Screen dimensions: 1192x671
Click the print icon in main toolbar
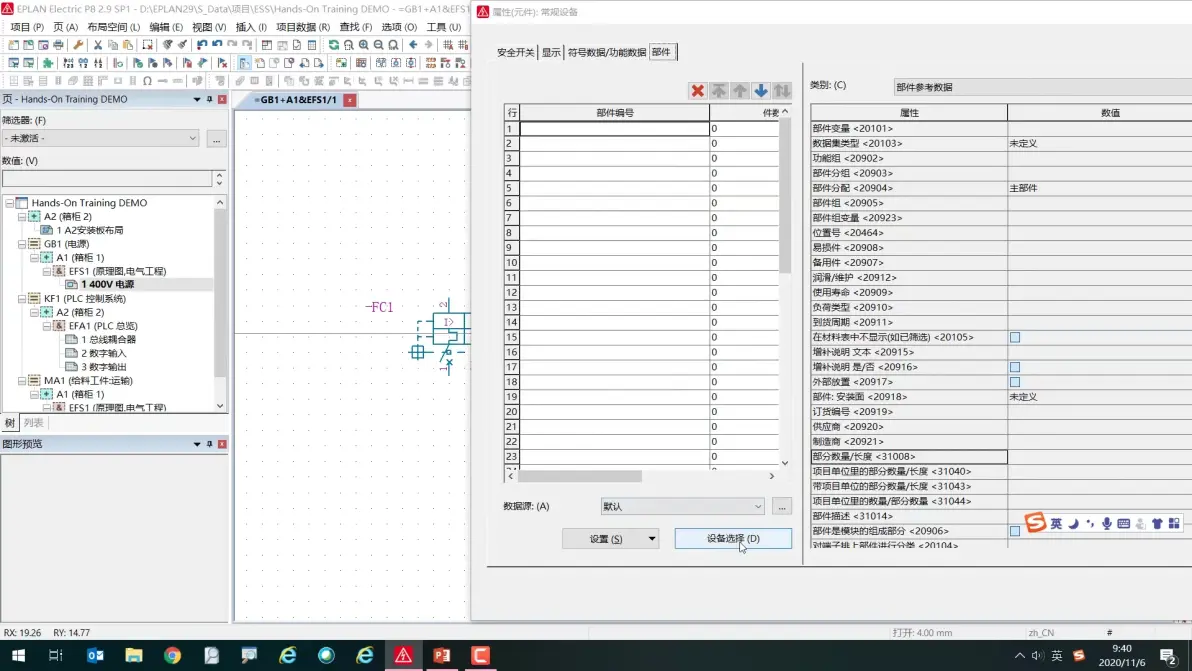coord(58,45)
